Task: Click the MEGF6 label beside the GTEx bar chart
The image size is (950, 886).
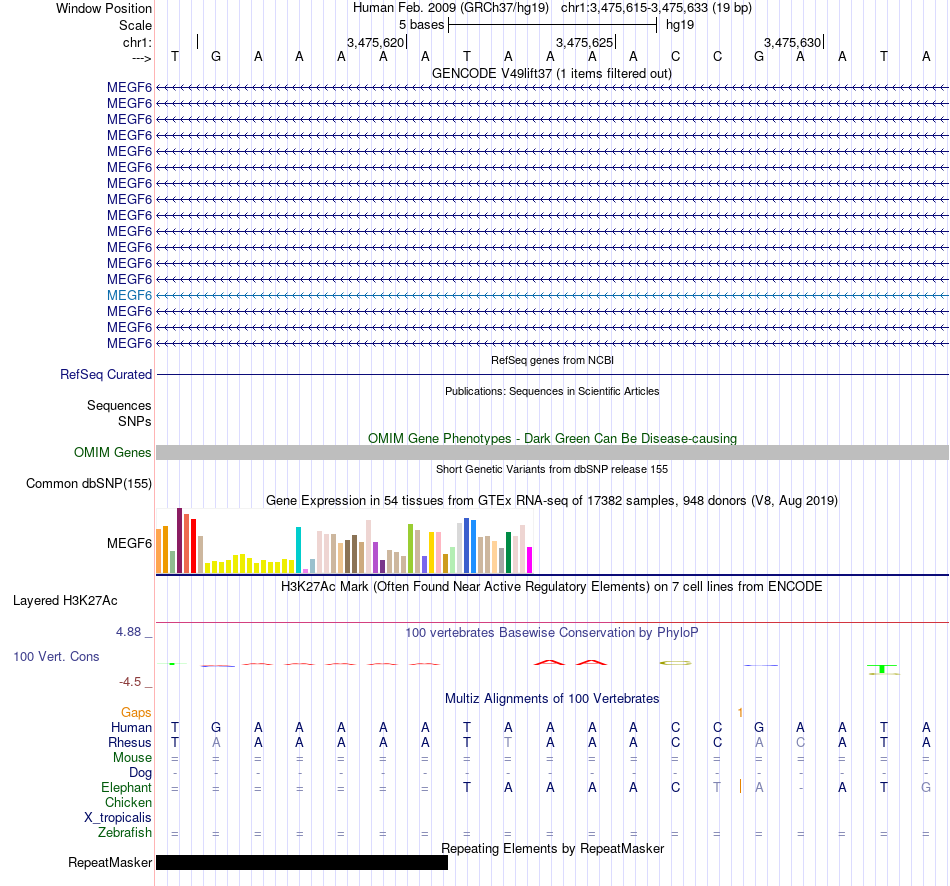Action: (129, 543)
